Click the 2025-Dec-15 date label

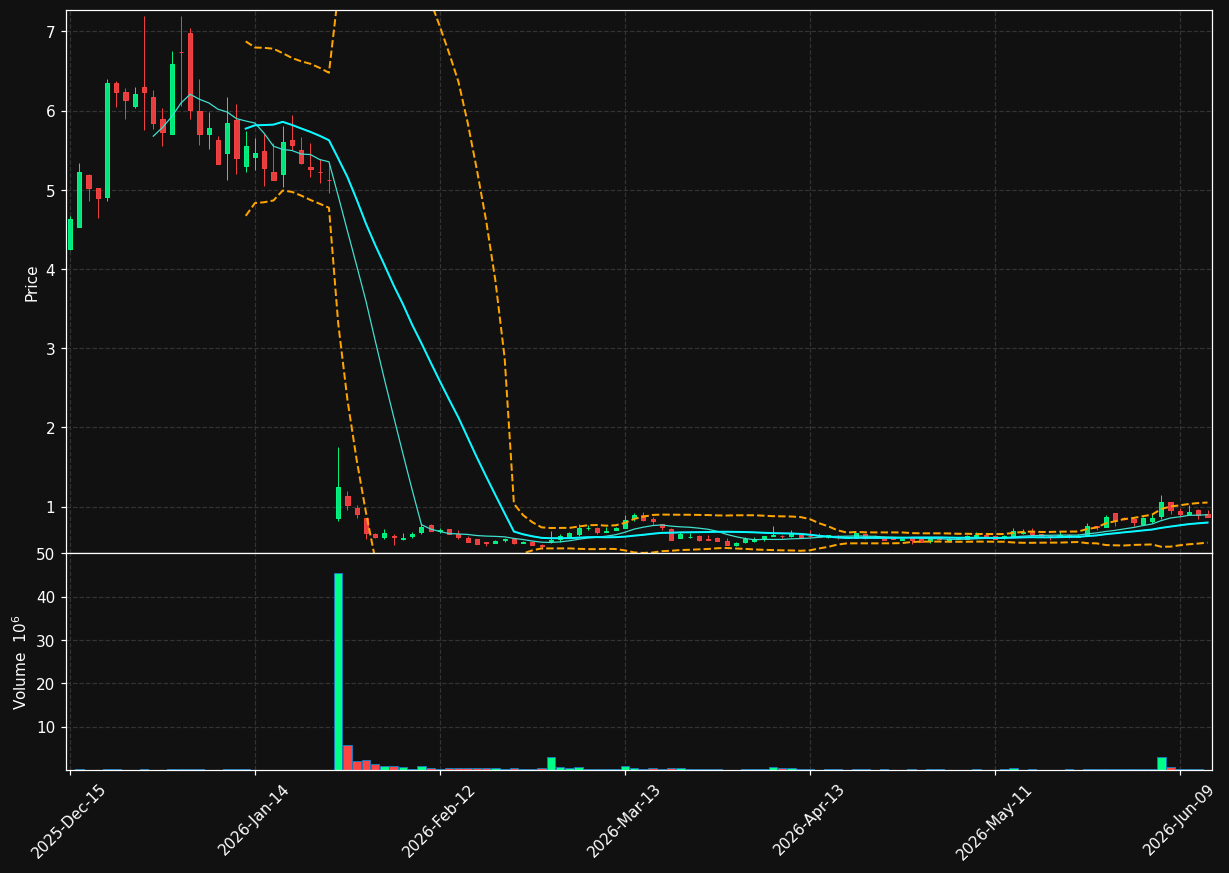pos(69,822)
